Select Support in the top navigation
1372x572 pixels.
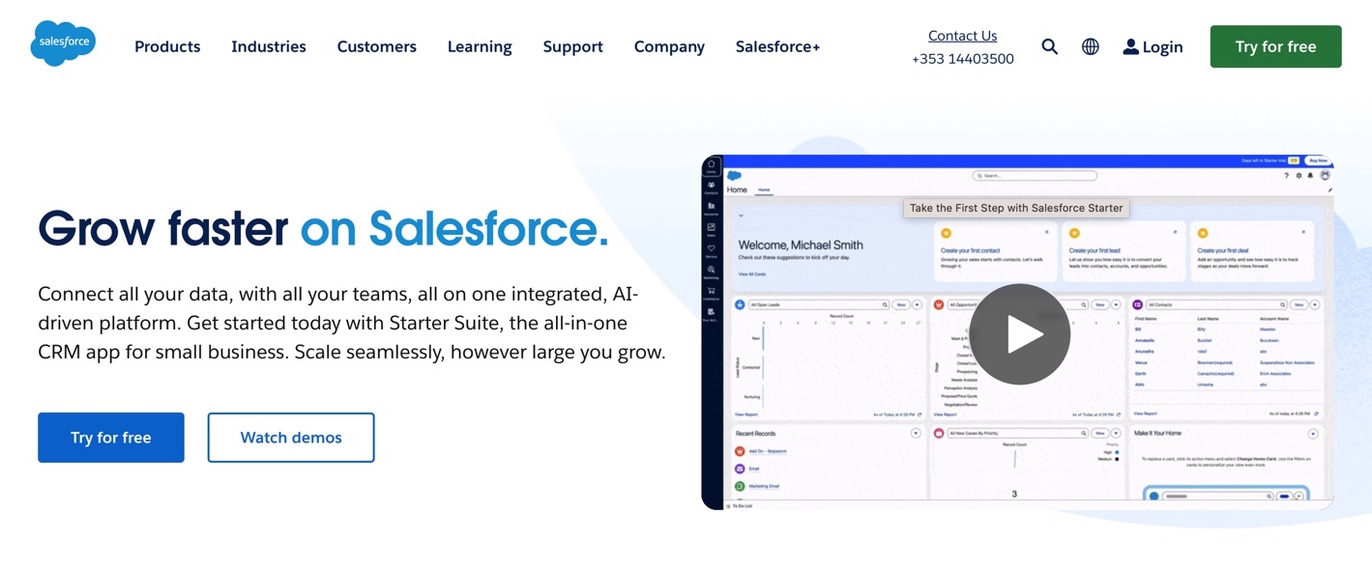[572, 47]
